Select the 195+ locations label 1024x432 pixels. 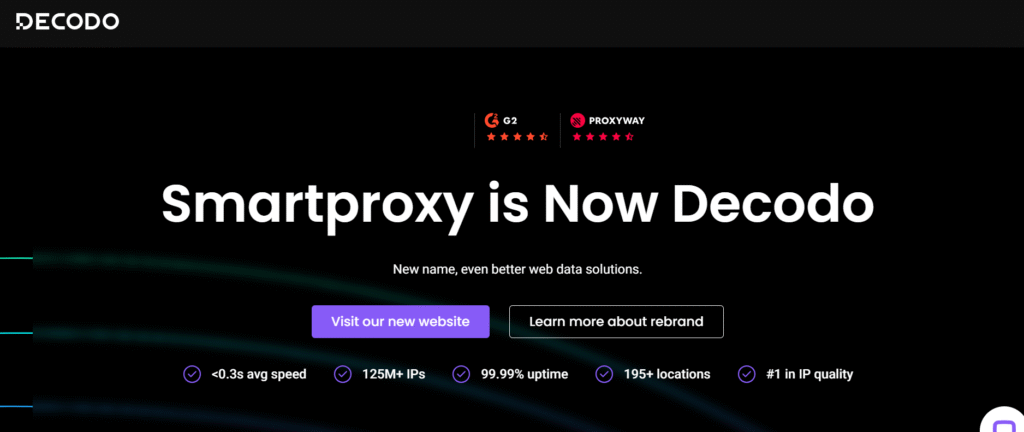pyautogui.click(x=667, y=375)
